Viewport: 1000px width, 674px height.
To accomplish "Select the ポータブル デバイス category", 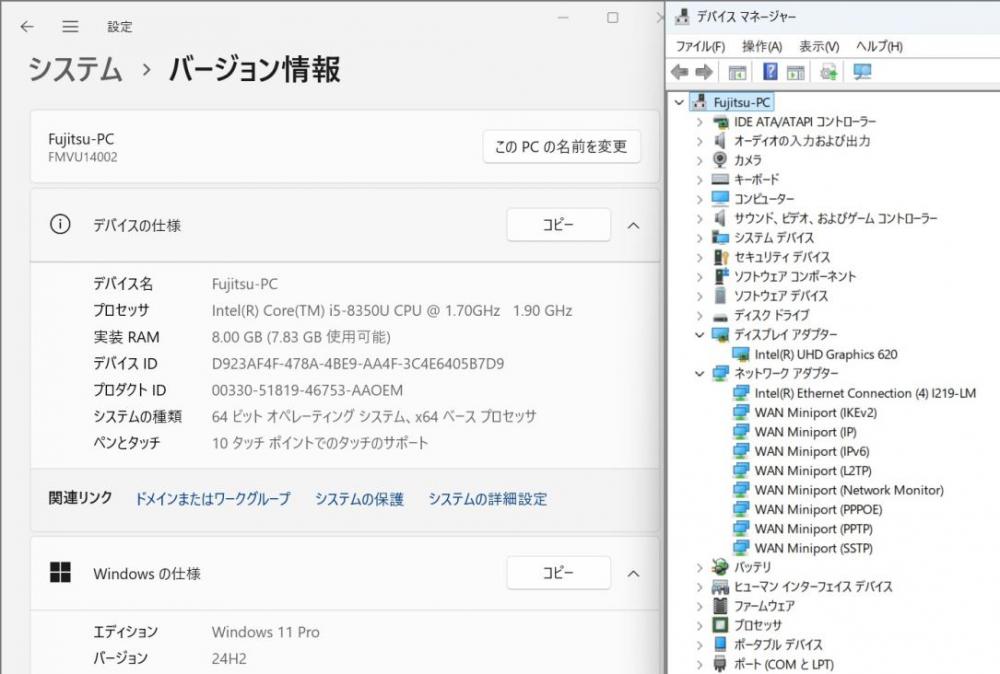I will click(778, 645).
